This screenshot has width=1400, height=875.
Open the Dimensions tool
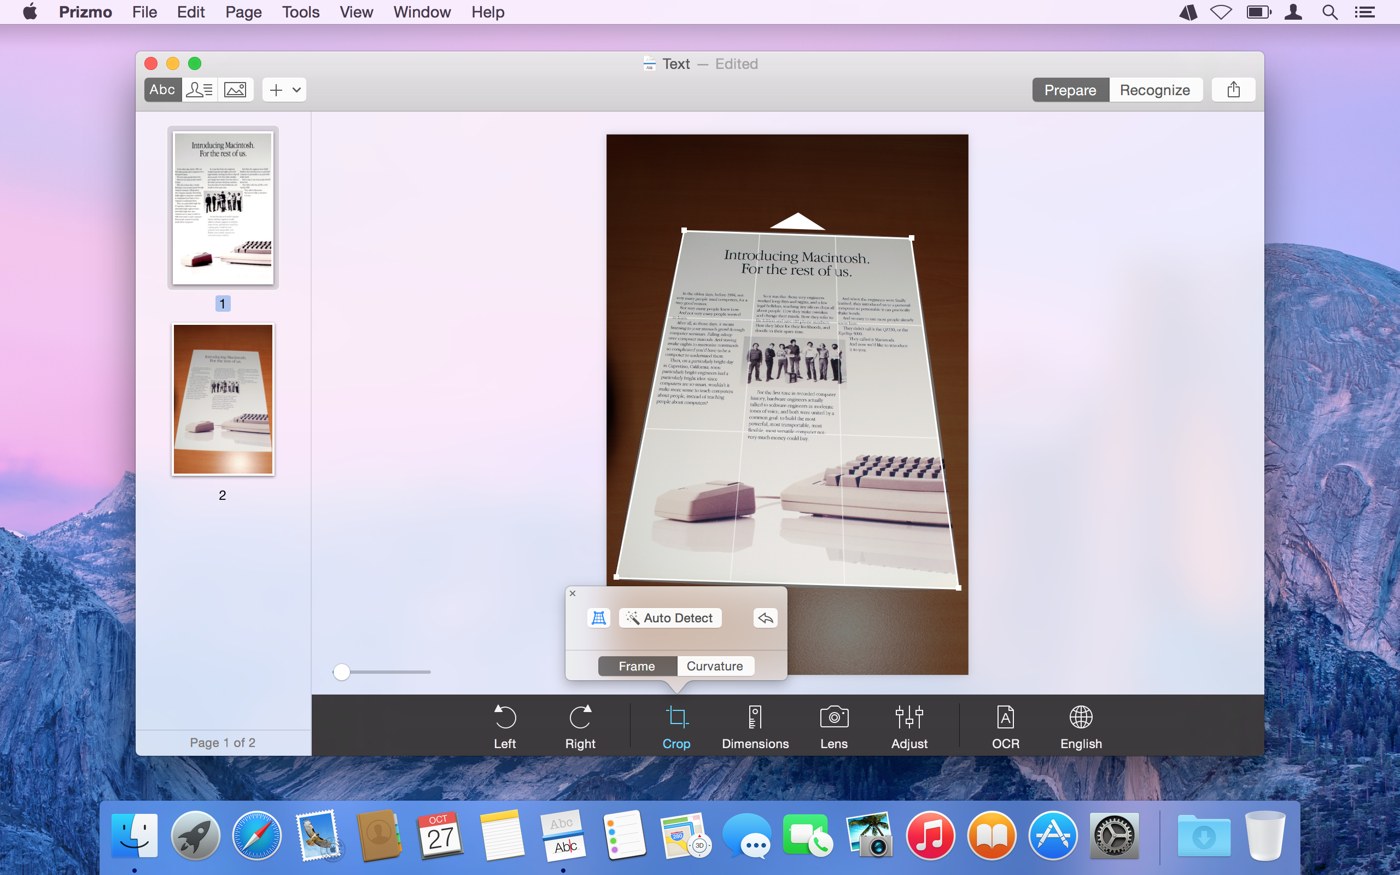click(x=755, y=727)
